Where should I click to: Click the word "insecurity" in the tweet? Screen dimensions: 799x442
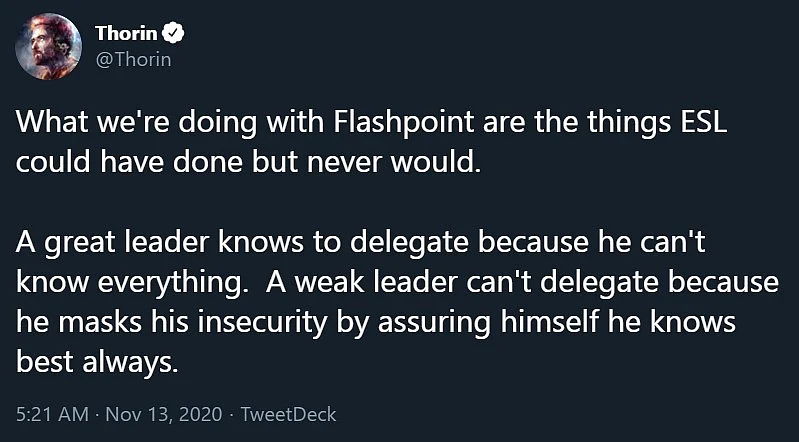[x=261, y=324]
